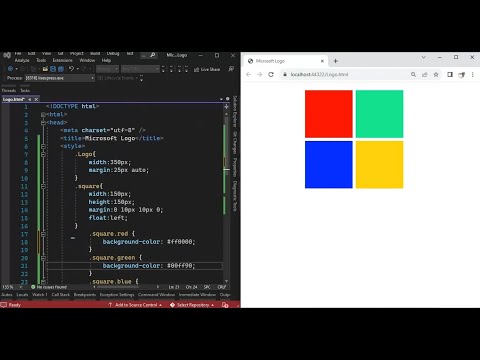Viewport: 480px width, 360px height.
Task: Open the Exception Settings tab
Action: (x=117, y=295)
